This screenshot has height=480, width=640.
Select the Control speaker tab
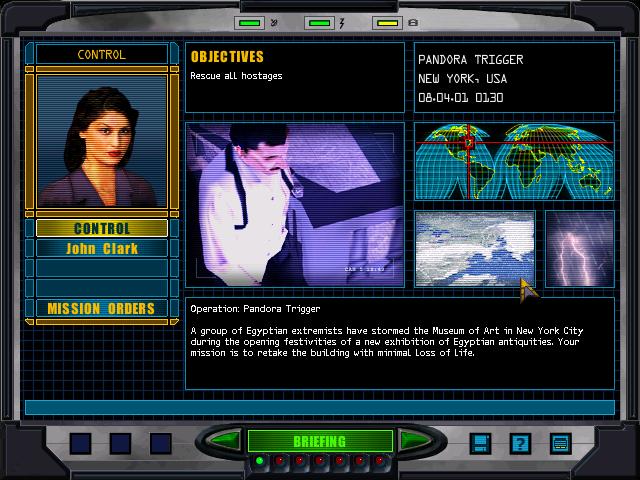coord(102,228)
